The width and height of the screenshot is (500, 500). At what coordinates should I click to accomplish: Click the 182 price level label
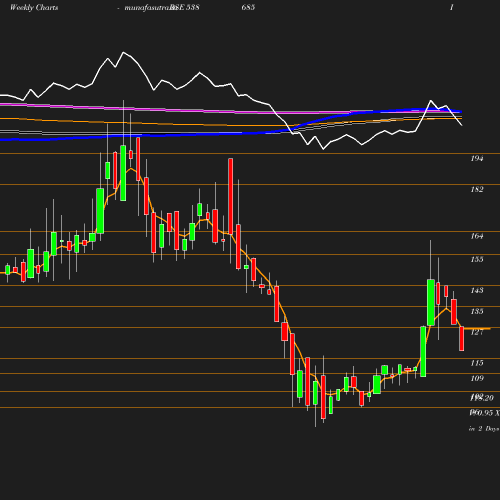[477, 189]
